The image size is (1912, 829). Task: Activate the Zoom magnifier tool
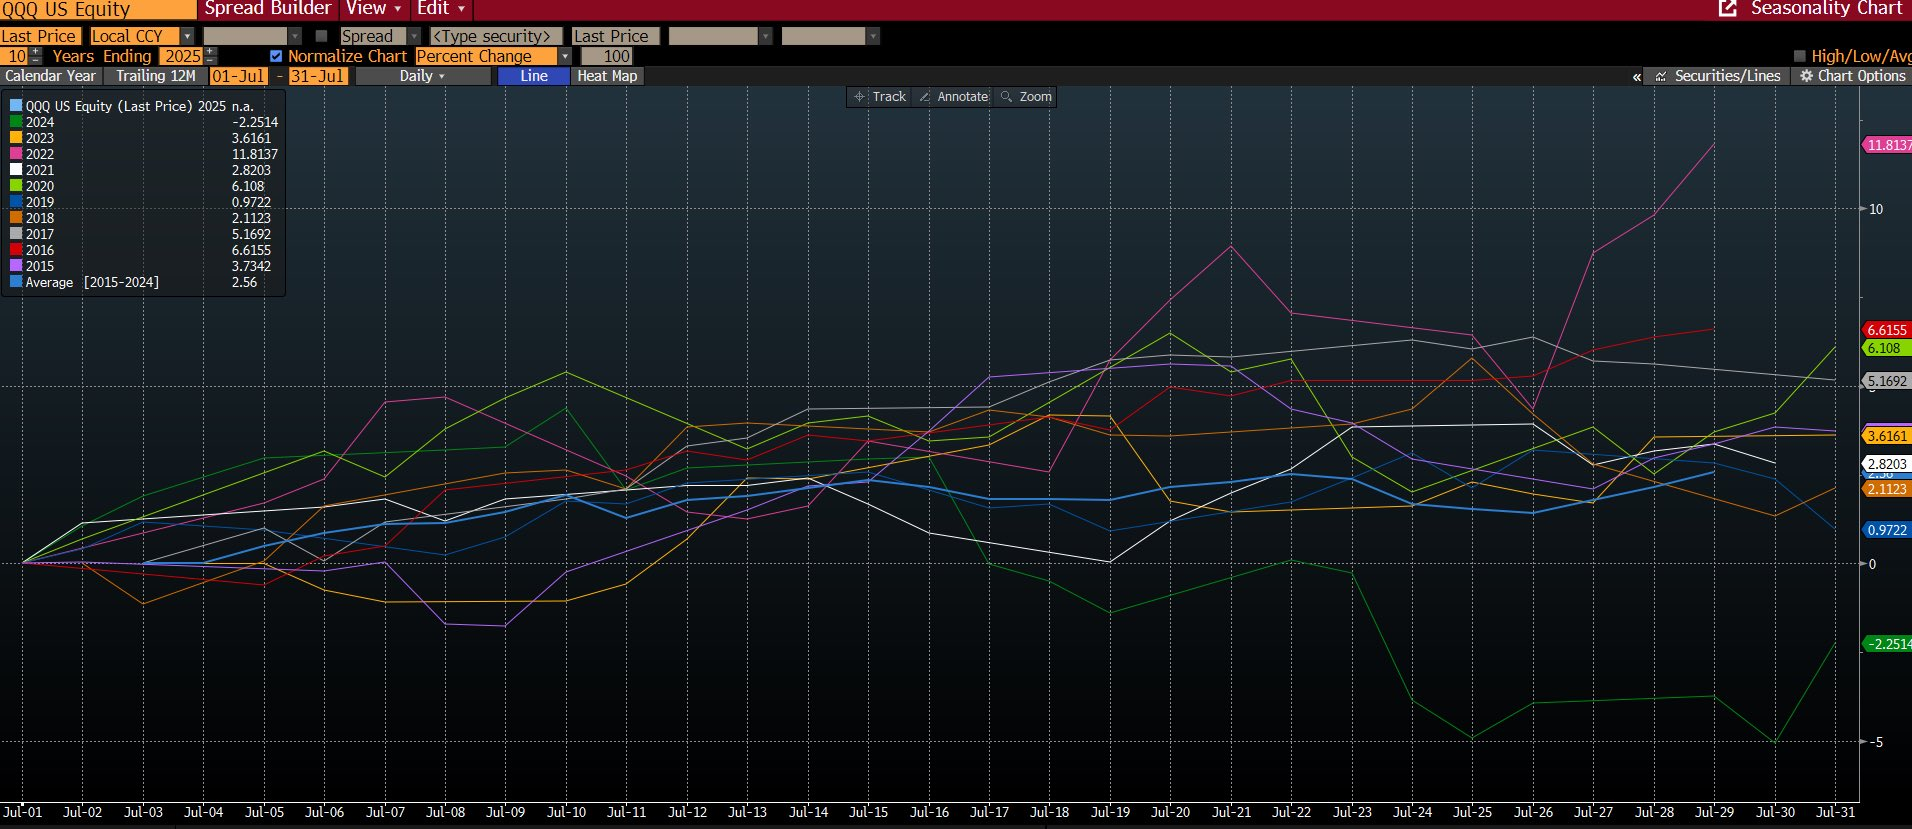(x=1007, y=97)
